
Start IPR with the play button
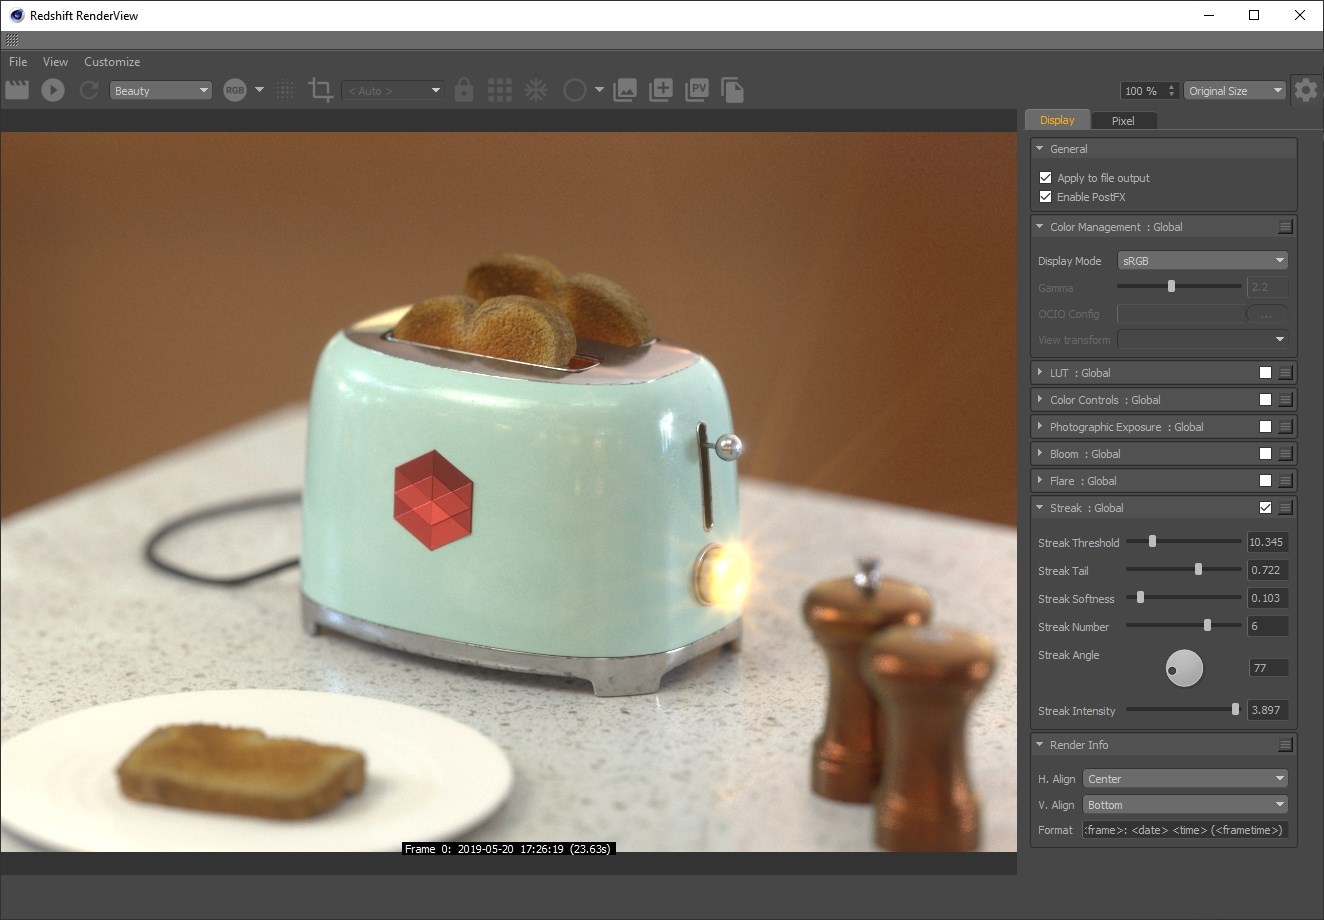click(x=53, y=90)
